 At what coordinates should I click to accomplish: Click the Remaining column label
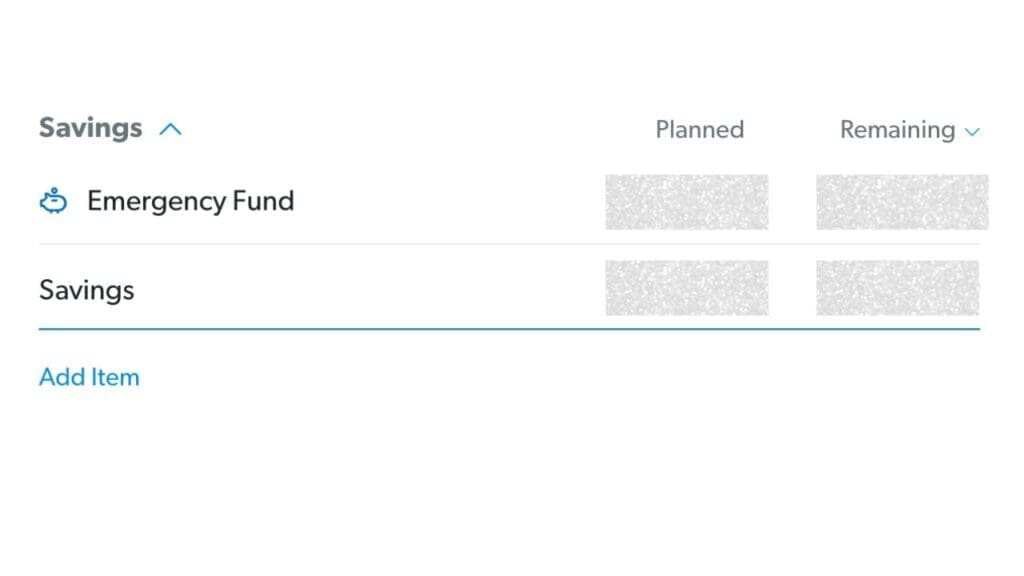pyautogui.click(x=897, y=130)
